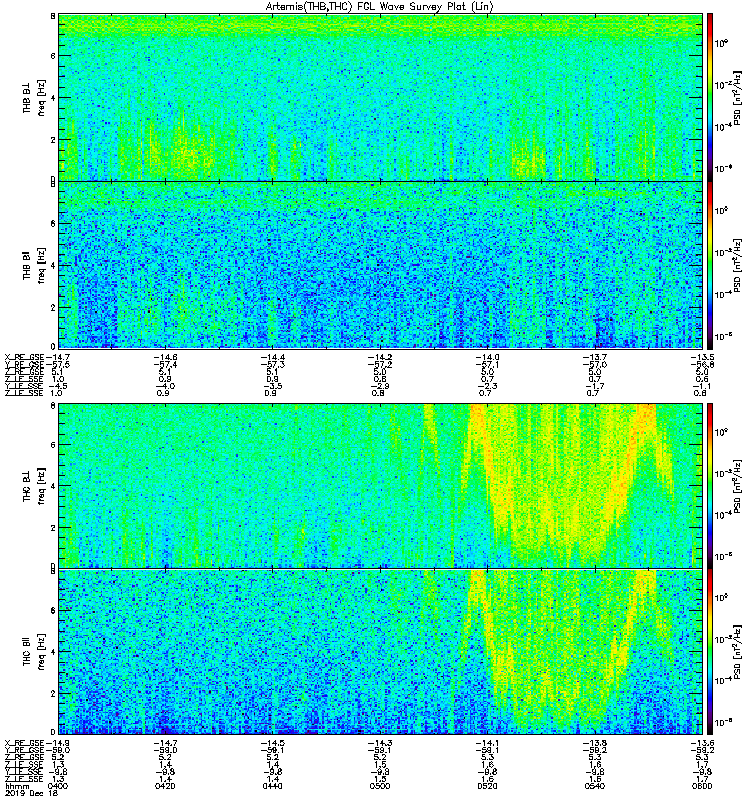Click the '0520' time tick label

point(487,786)
